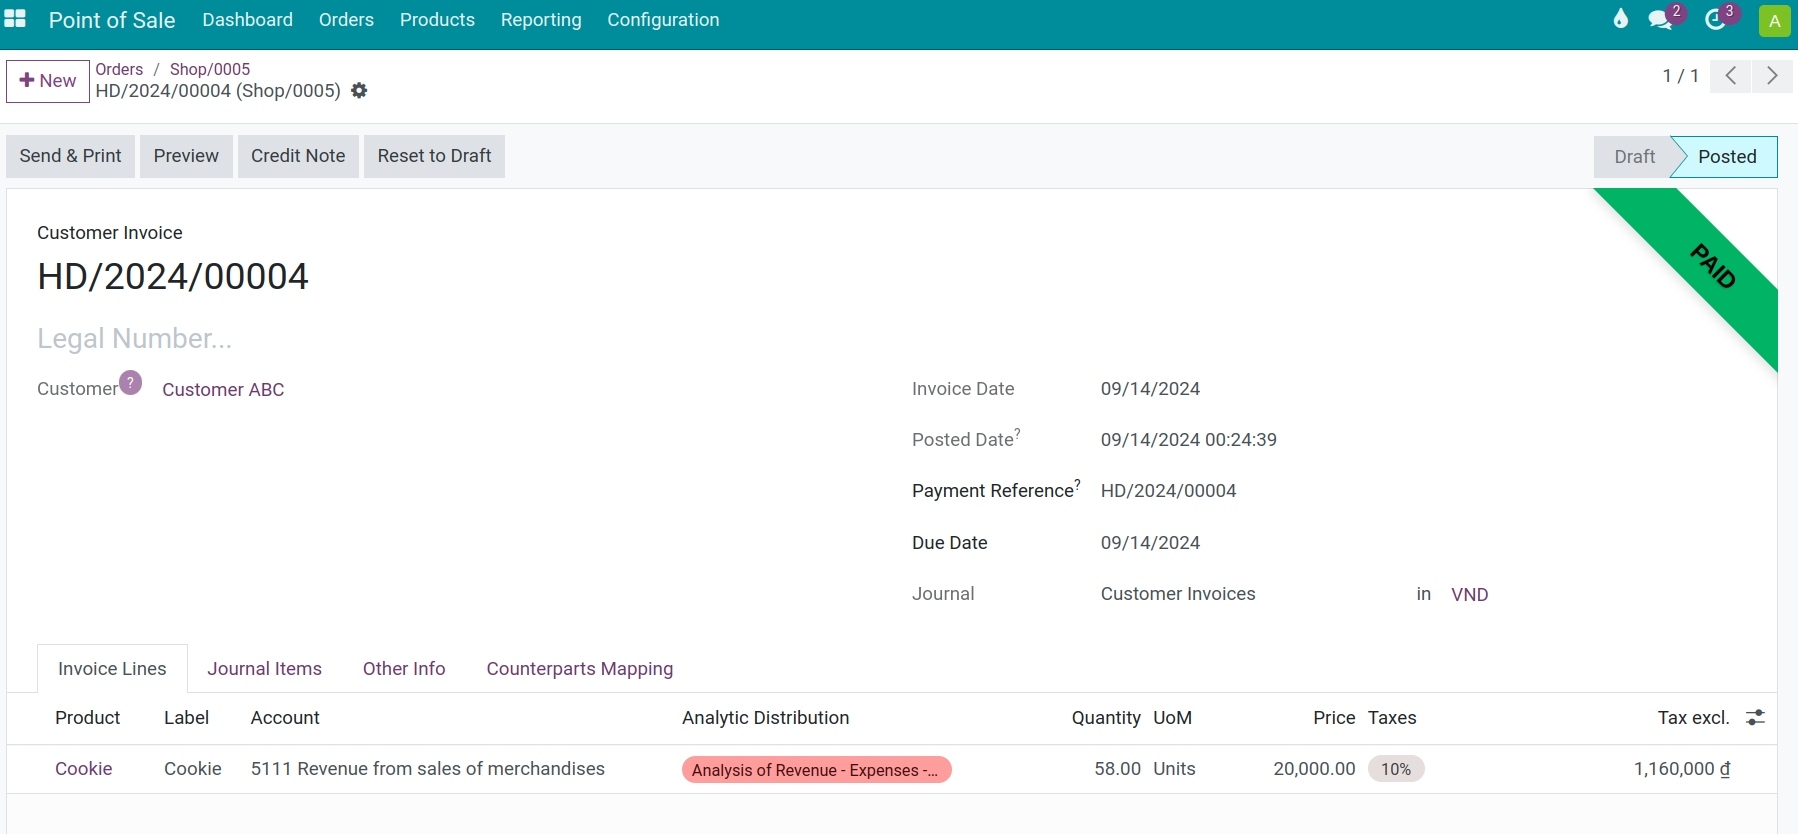Click the Customer help question mark
The height and width of the screenshot is (834, 1798).
tap(130, 382)
